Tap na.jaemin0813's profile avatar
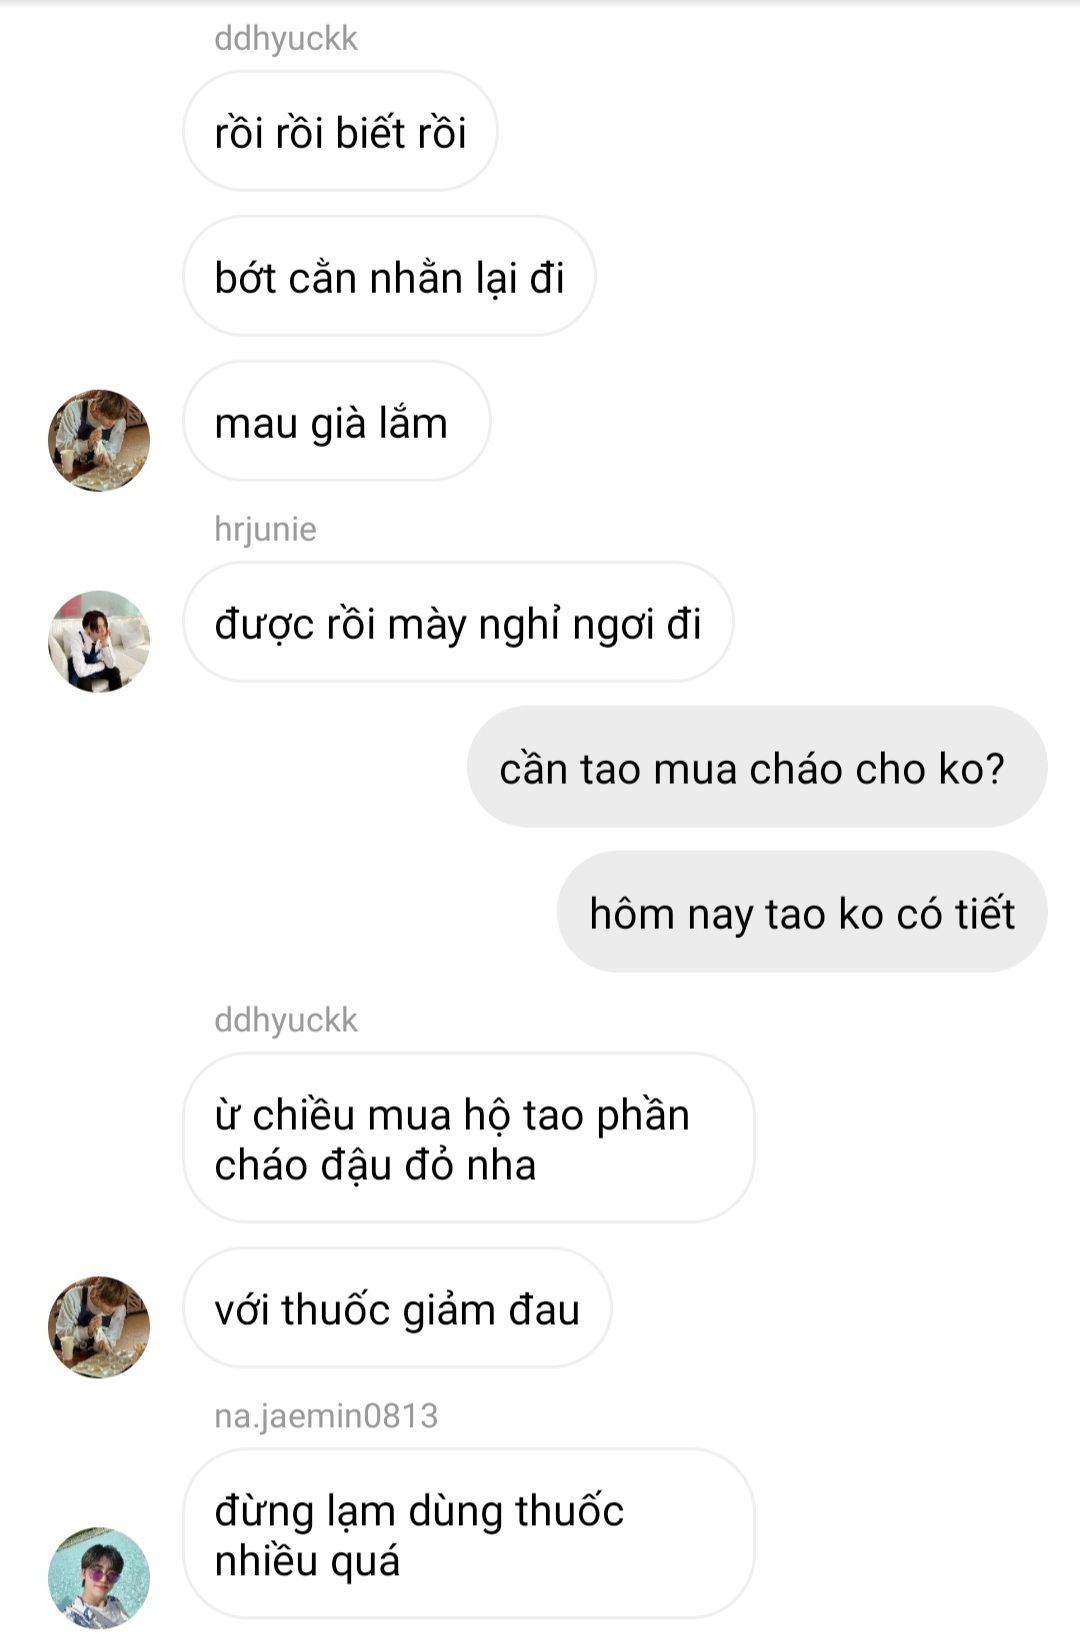Image resolution: width=1080 pixels, height=1651 pixels. point(99,1577)
